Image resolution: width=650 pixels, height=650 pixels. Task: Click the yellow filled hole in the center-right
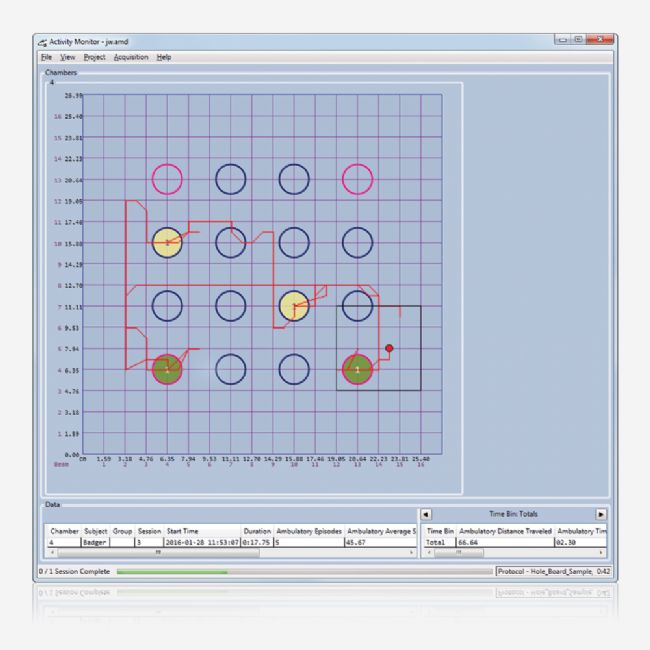(x=294, y=305)
